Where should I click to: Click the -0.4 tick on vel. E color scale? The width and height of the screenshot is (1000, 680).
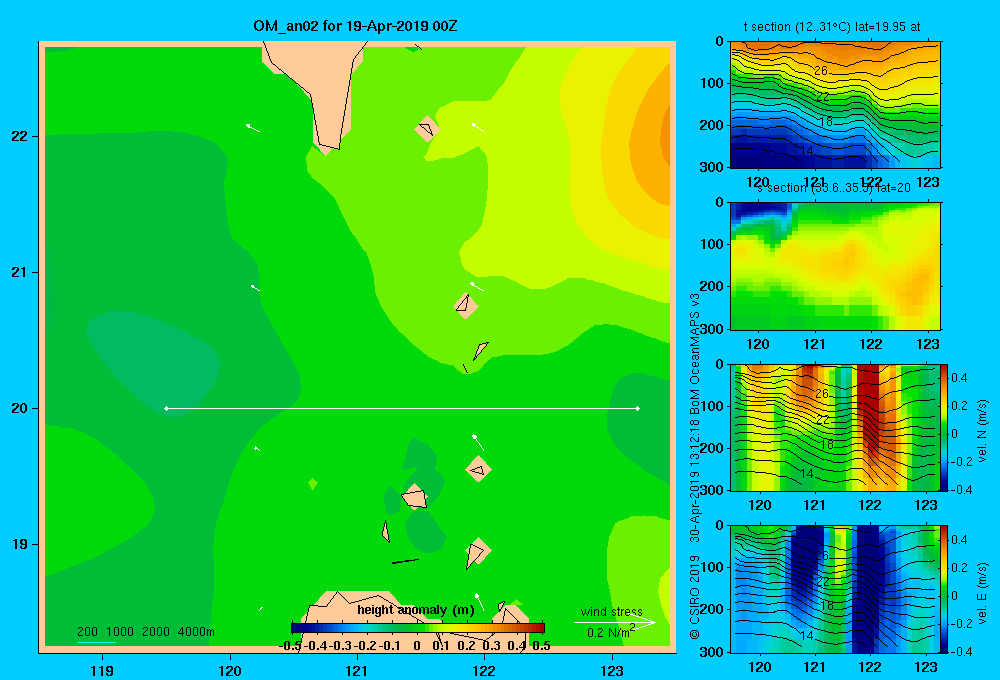[x=960, y=651]
